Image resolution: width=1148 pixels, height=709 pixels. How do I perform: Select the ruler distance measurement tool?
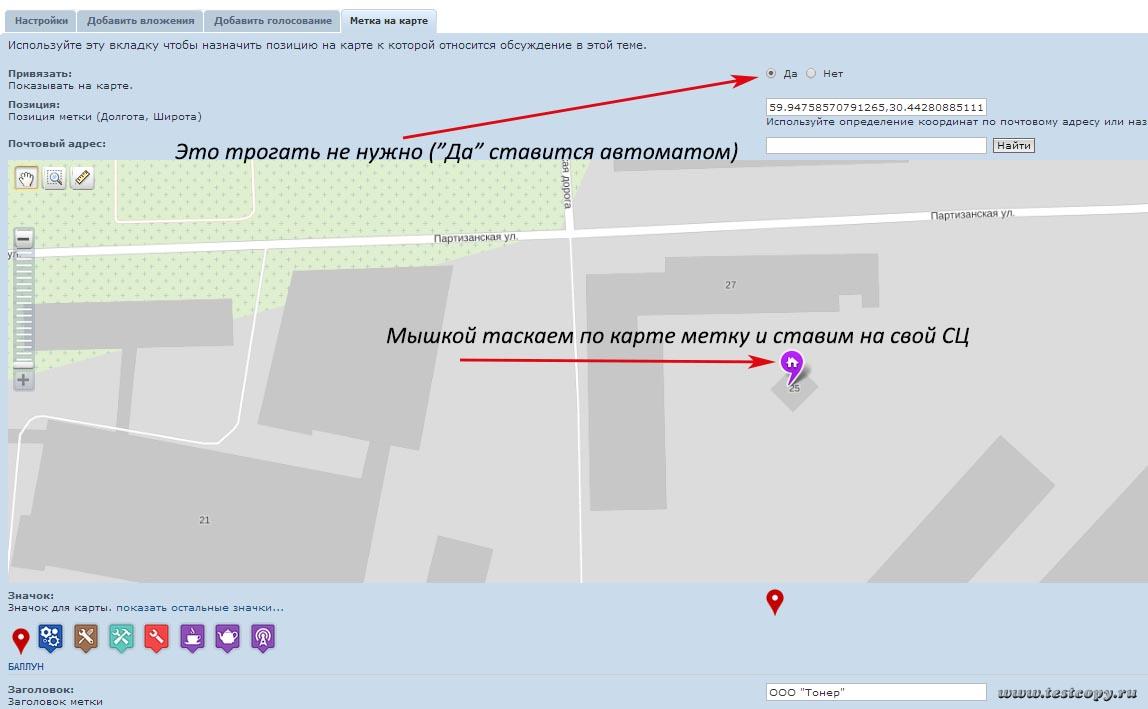pyautogui.click(x=83, y=178)
